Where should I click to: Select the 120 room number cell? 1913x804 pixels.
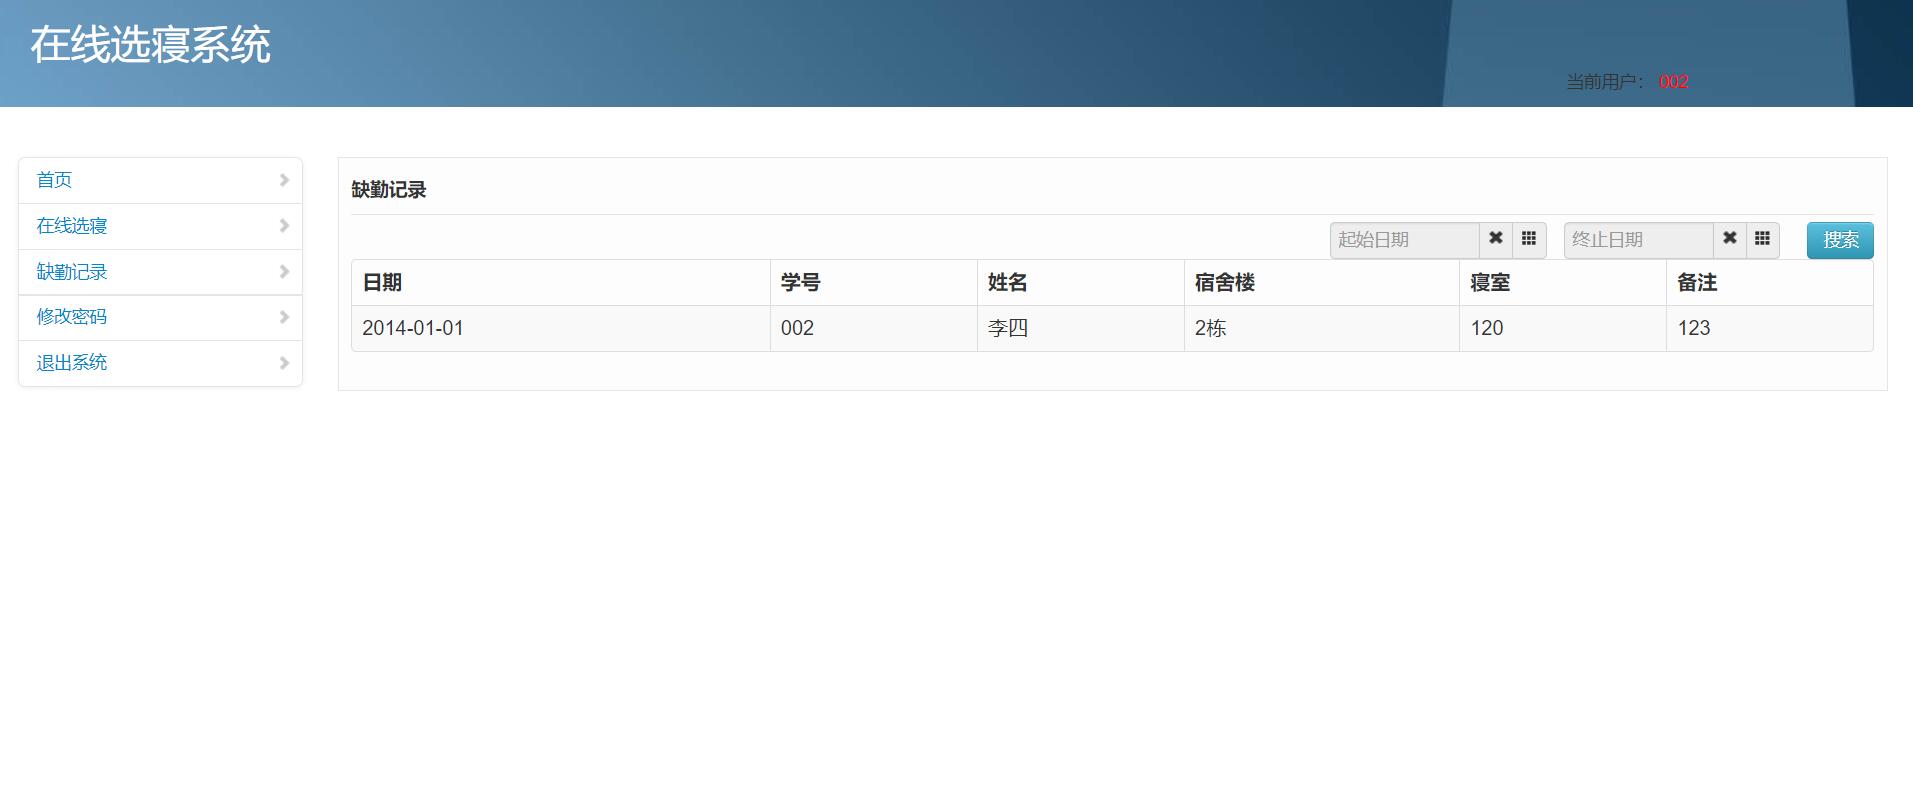click(x=1563, y=328)
